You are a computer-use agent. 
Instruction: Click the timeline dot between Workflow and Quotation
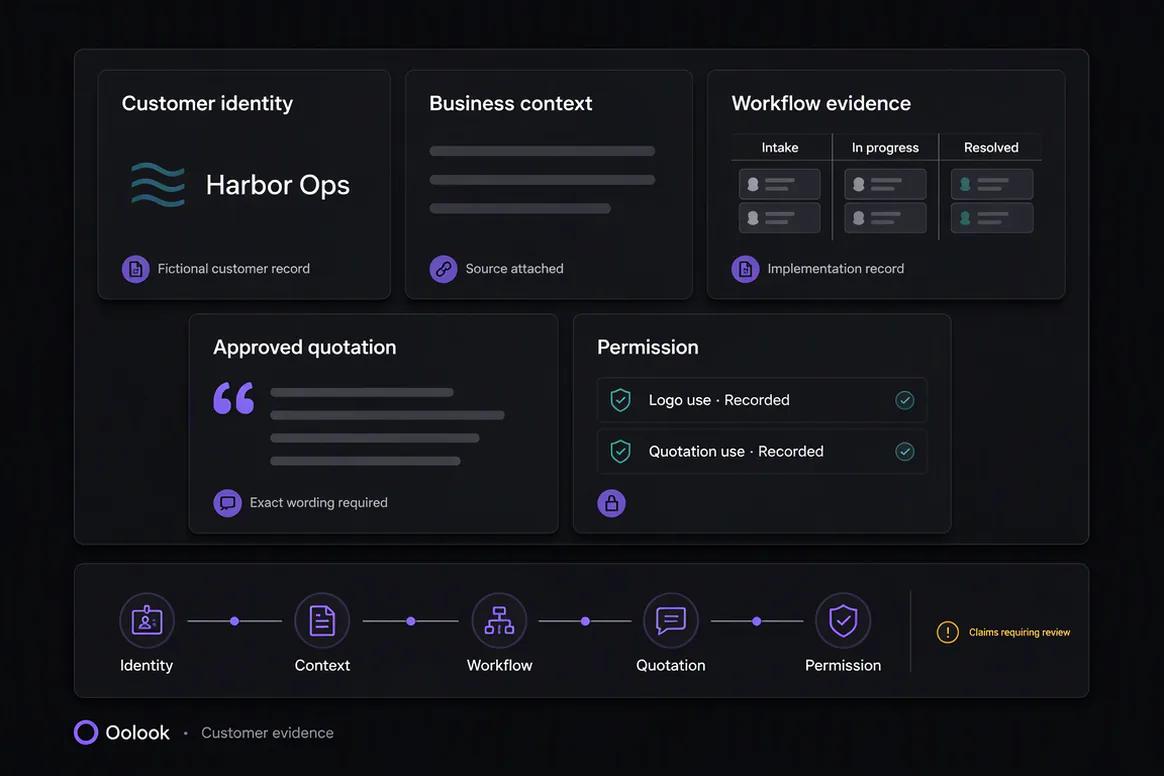pyautogui.click(x=585, y=621)
